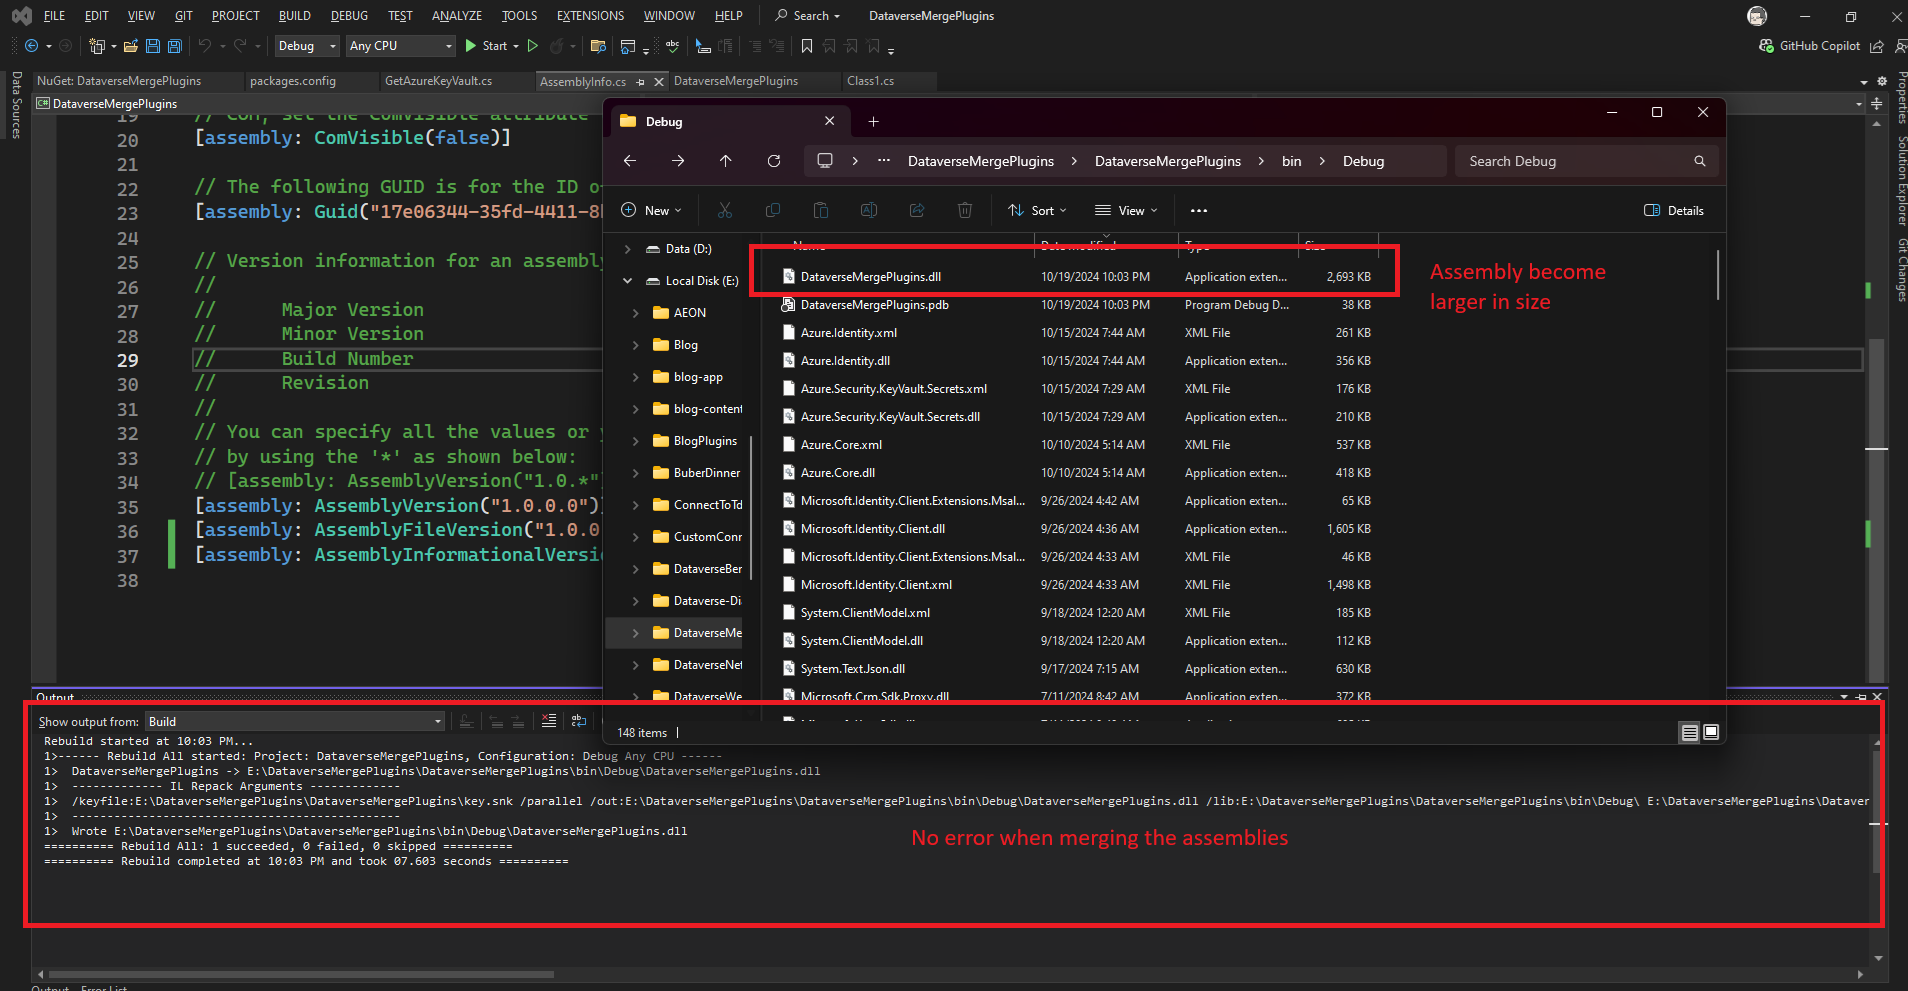This screenshot has height=991, width=1908.
Task: Click the Back arrow in File Explorer
Action: [x=630, y=161]
